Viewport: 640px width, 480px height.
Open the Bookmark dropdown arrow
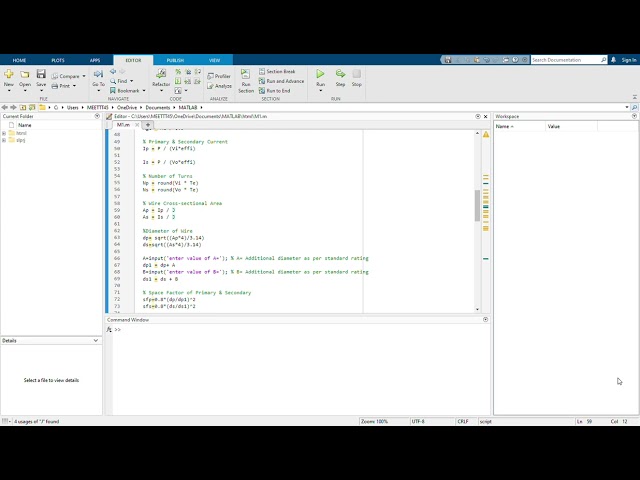(144, 91)
